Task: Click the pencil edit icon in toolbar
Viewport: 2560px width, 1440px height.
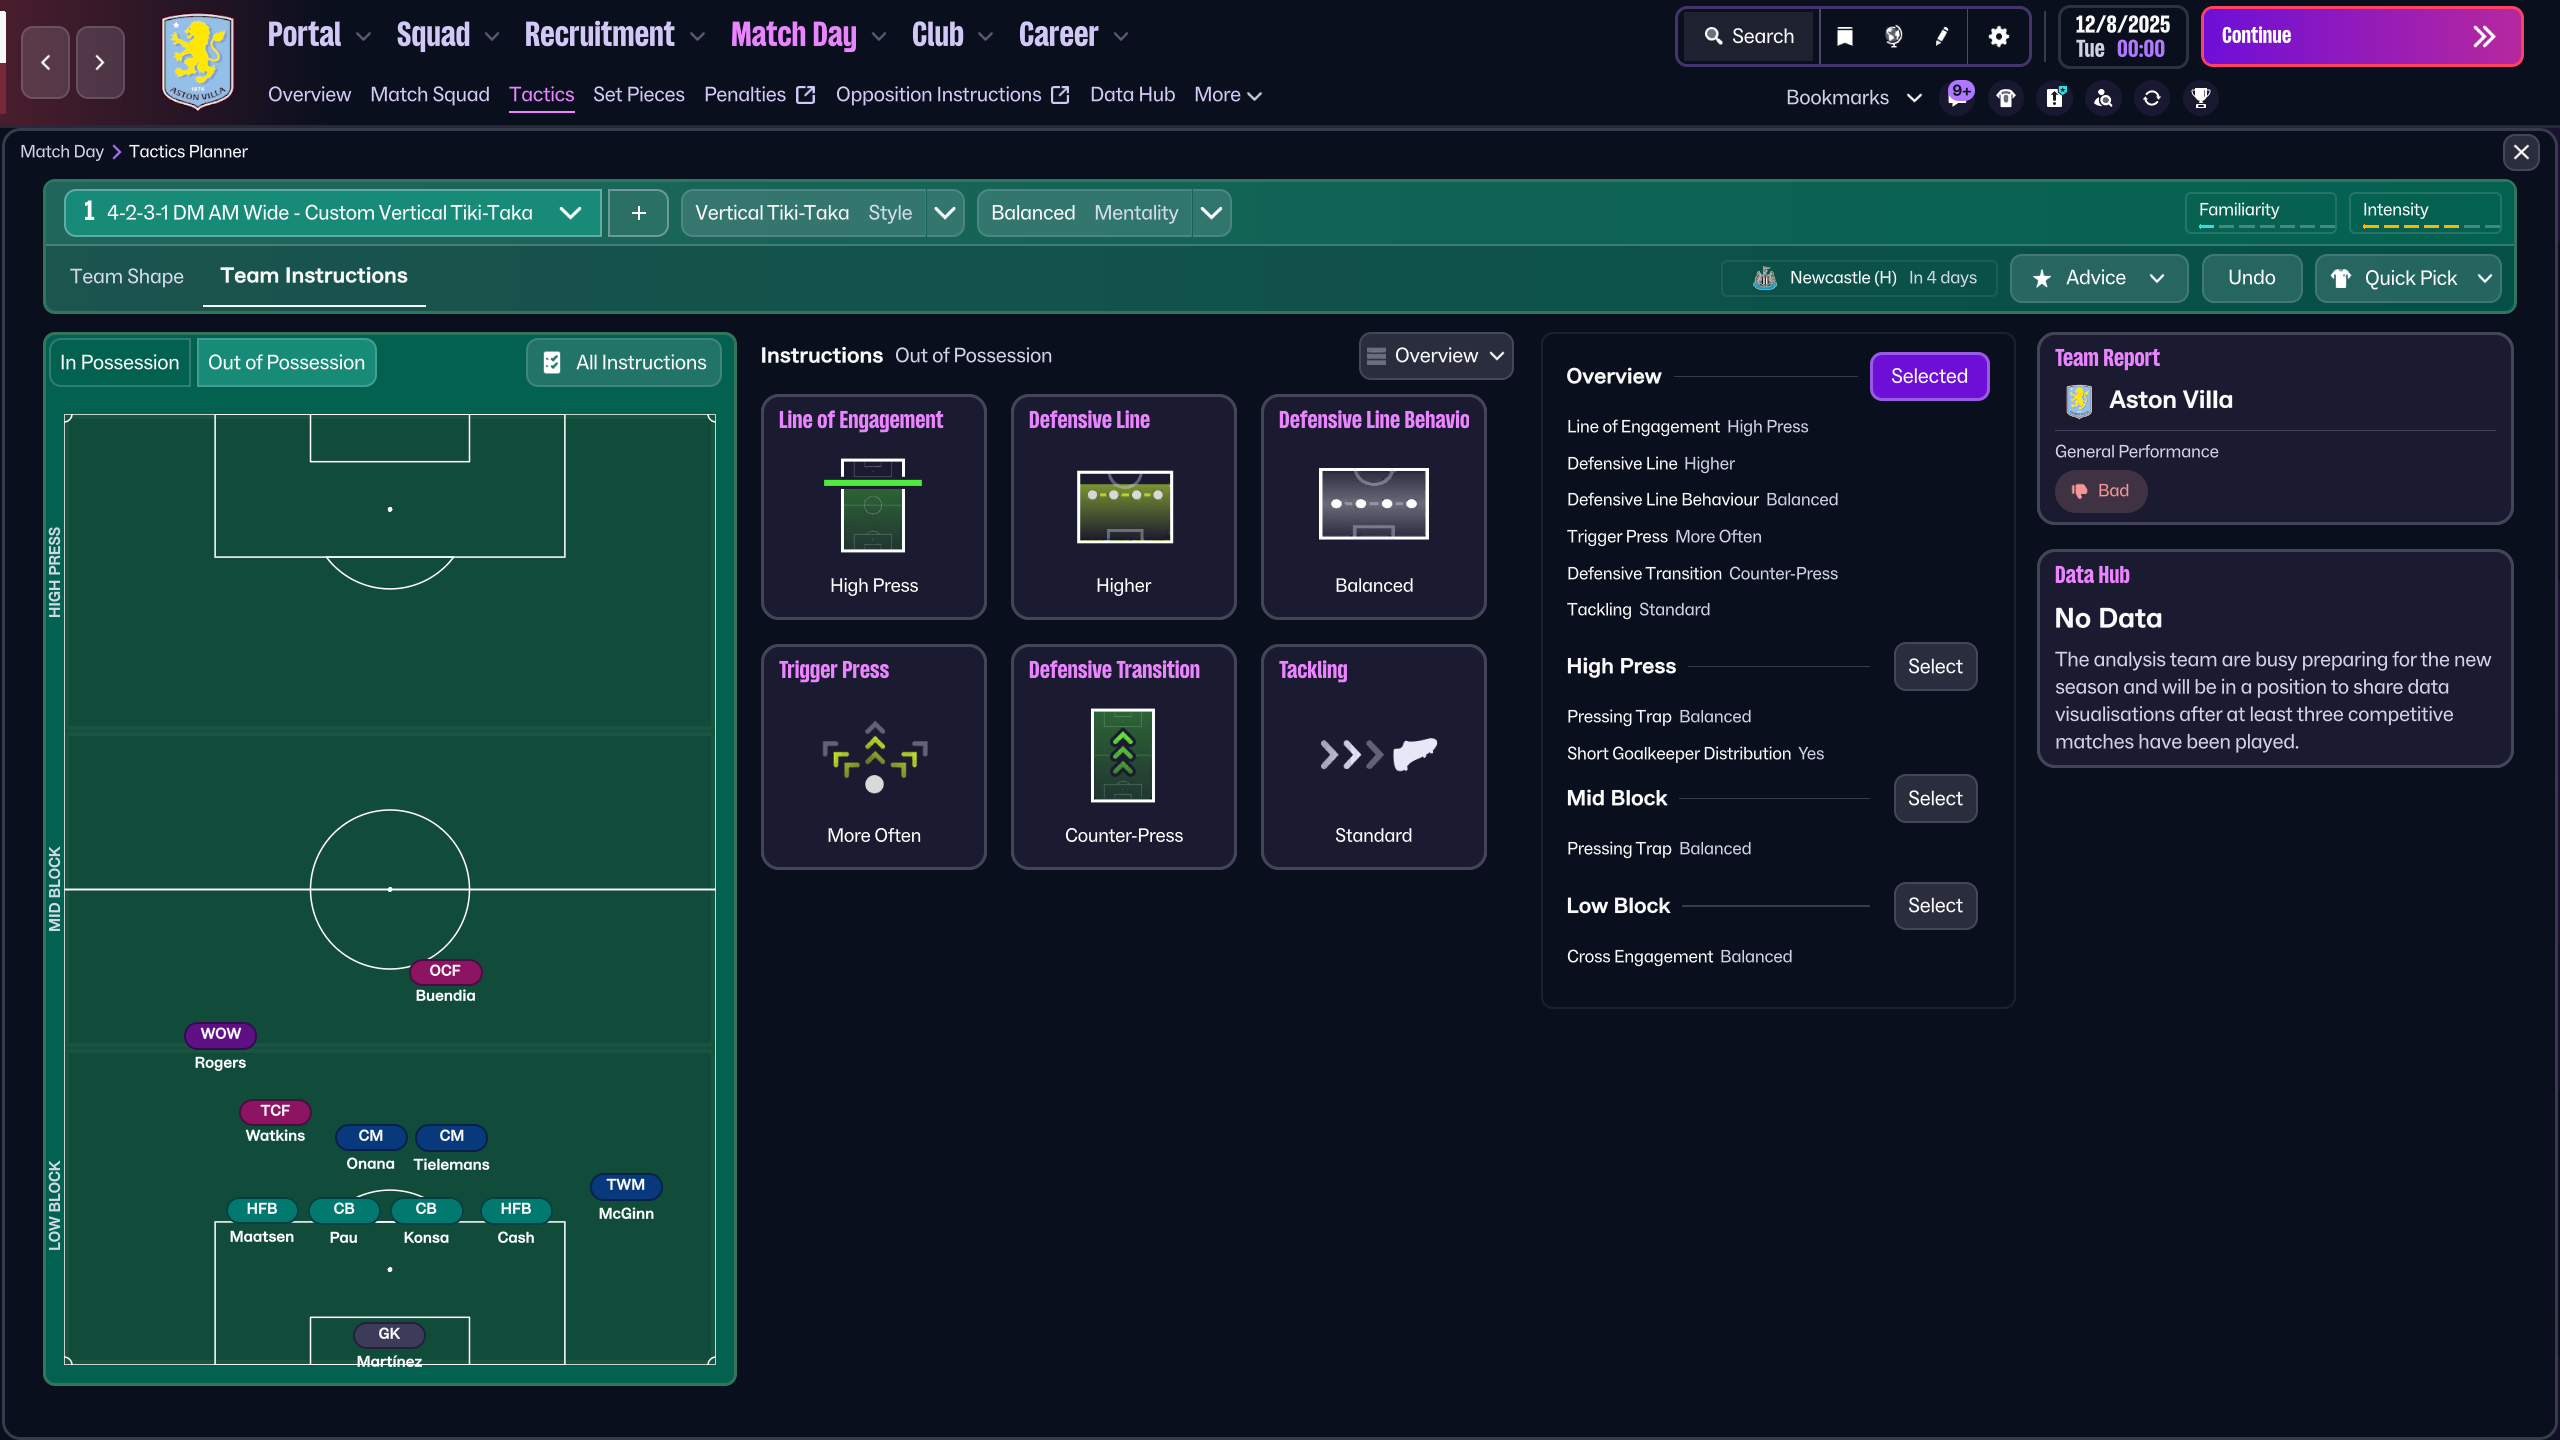Action: click(x=1942, y=37)
